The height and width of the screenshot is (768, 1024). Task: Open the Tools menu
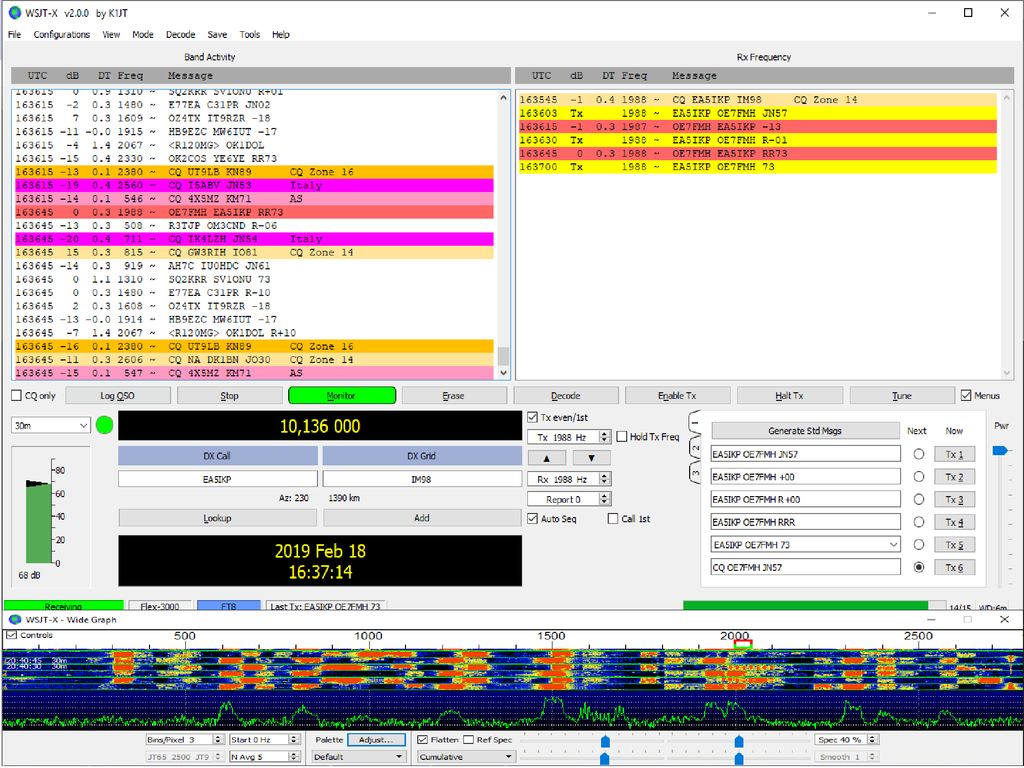tap(249, 35)
